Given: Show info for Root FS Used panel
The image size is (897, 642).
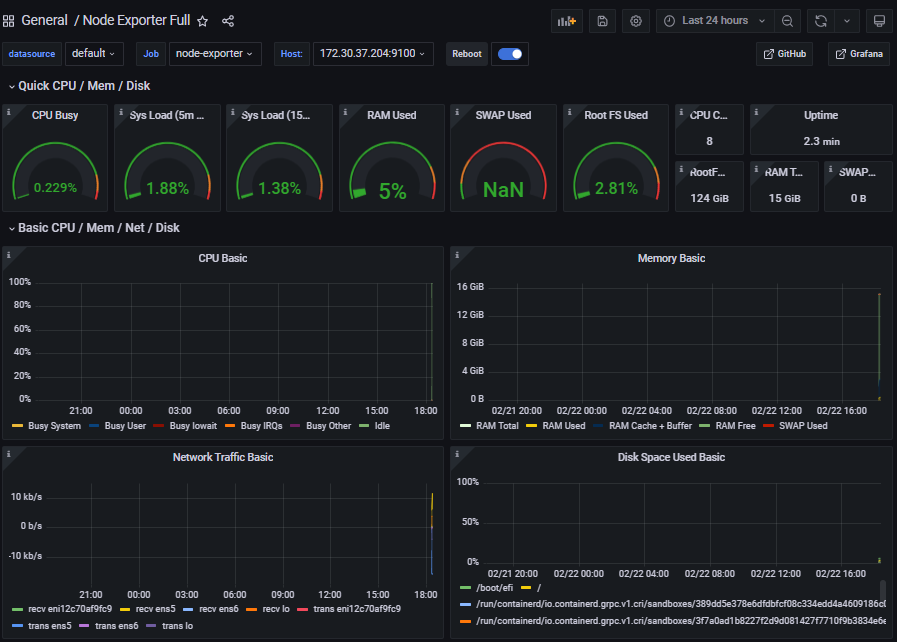Looking at the screenshot, I should (x=569, y=112).
